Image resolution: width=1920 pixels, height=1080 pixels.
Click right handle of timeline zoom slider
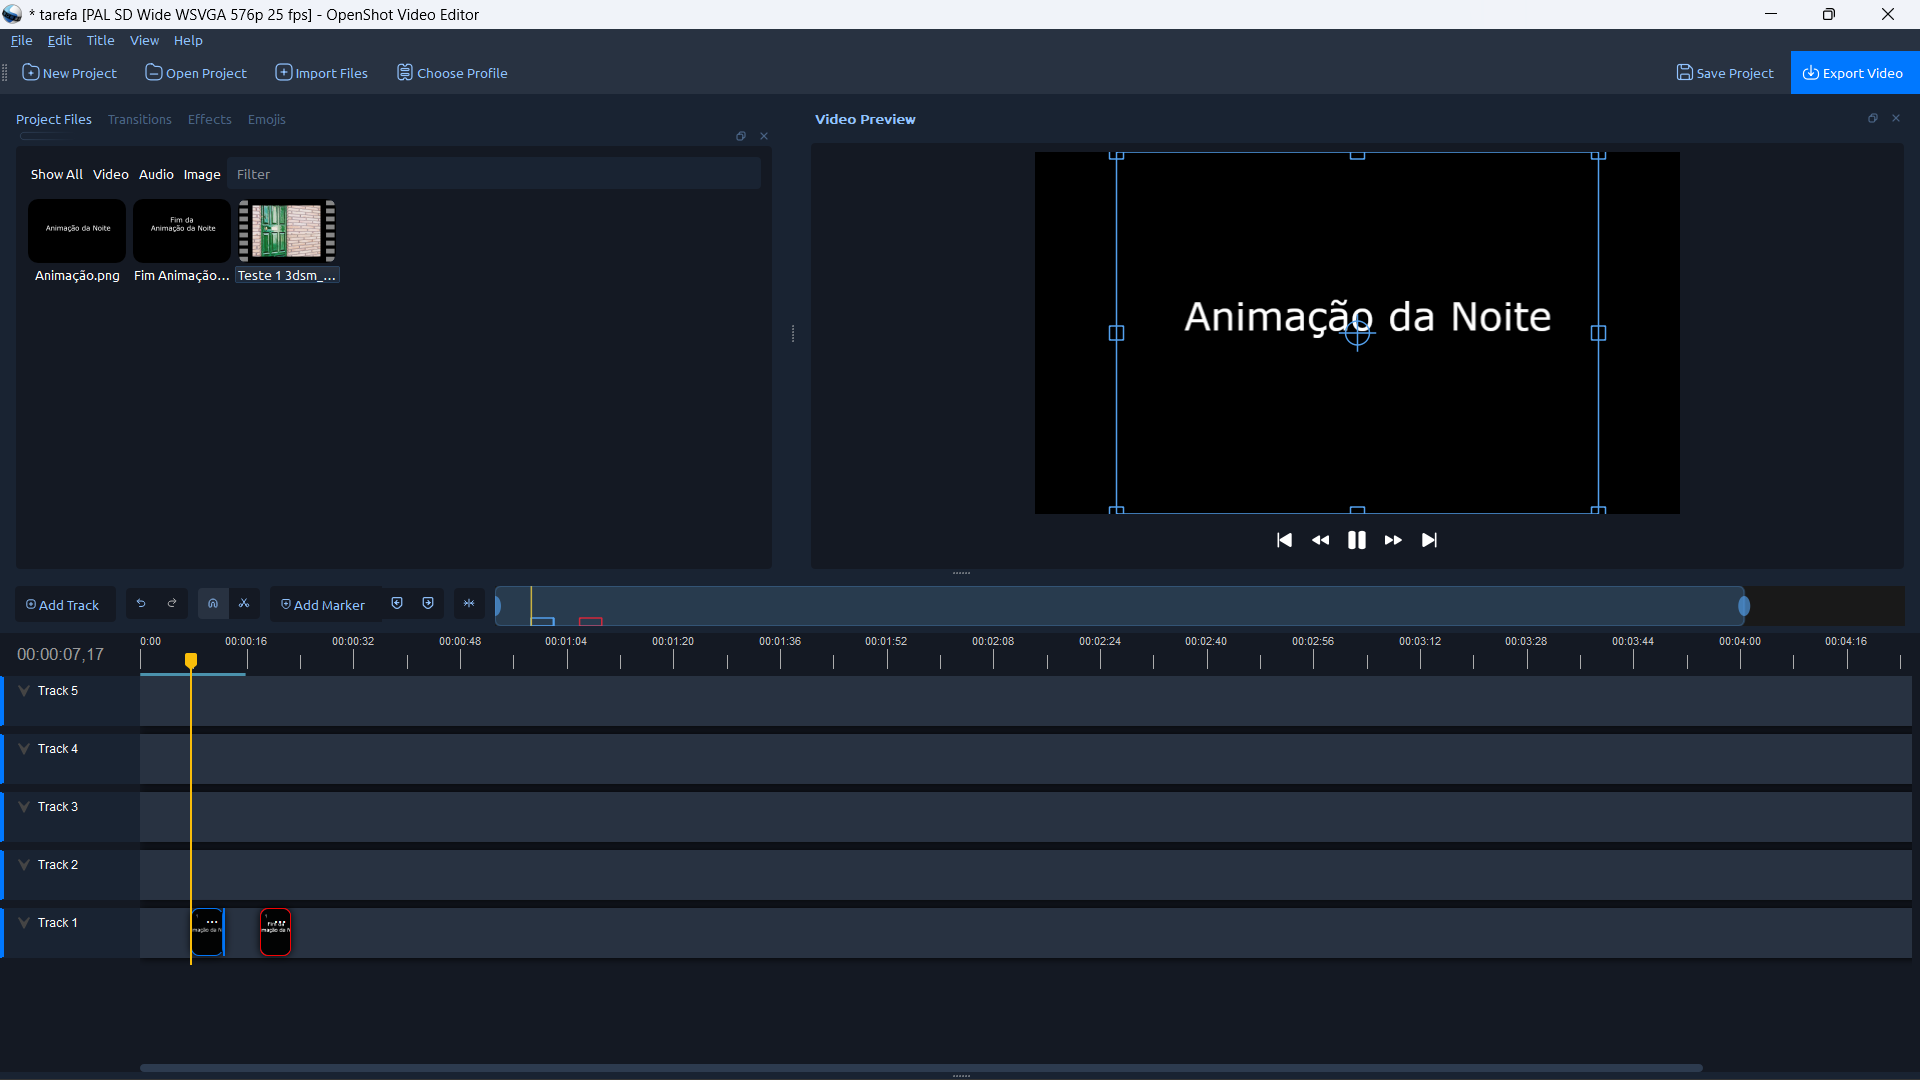(x=1744, y=606)
